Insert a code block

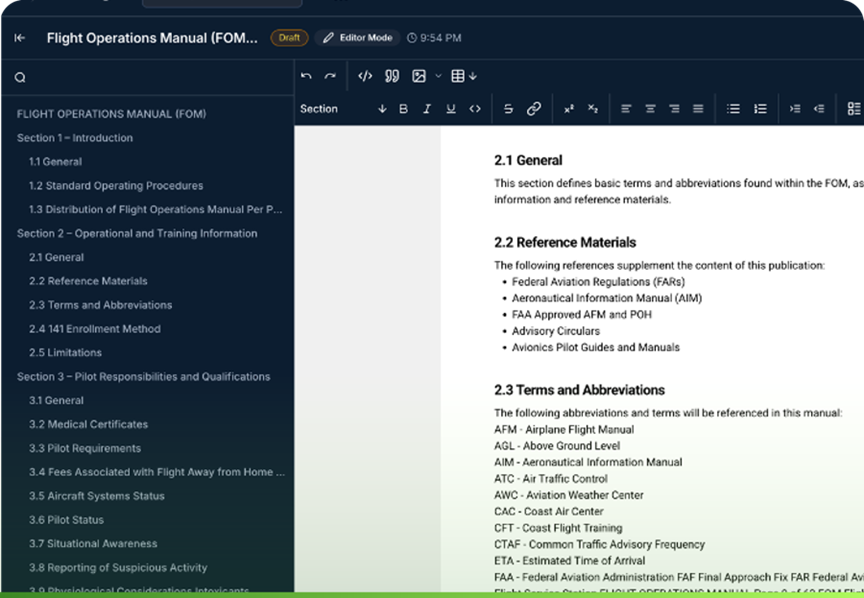(x=365, y=76)
